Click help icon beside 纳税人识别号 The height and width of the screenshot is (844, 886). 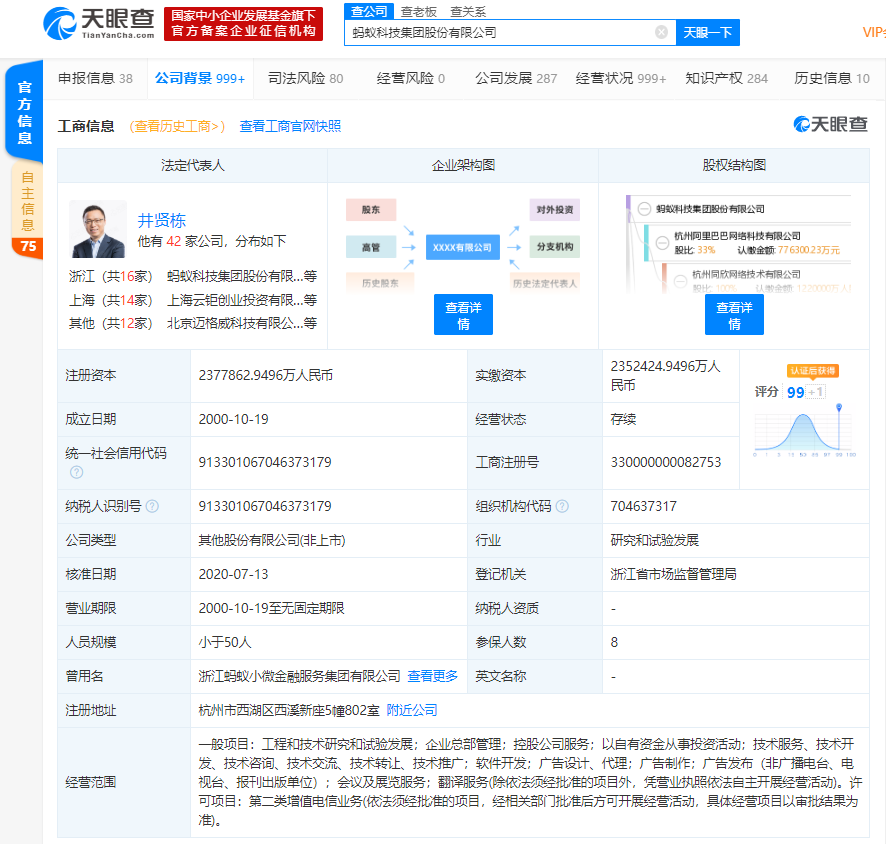(x=153, y=506)
